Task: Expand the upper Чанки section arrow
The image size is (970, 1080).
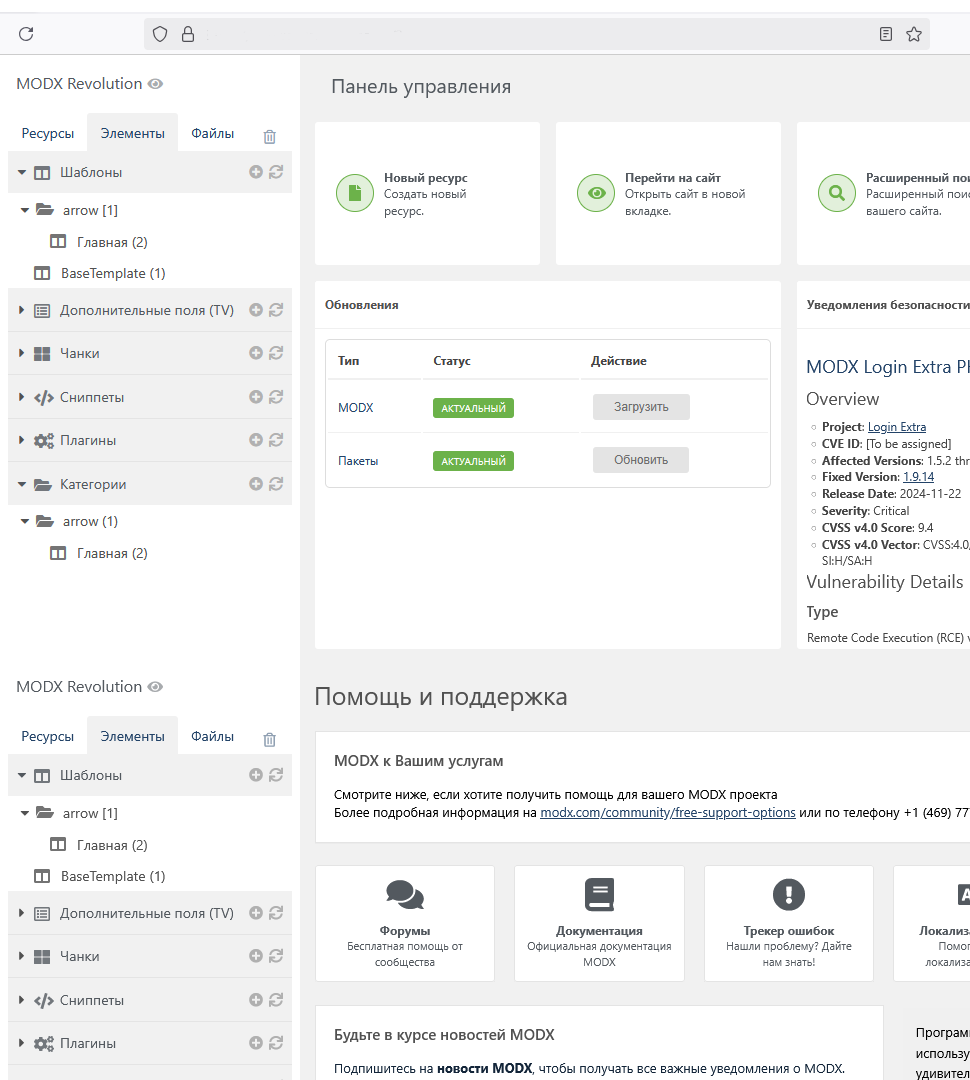Action: [x=21, y=353]
